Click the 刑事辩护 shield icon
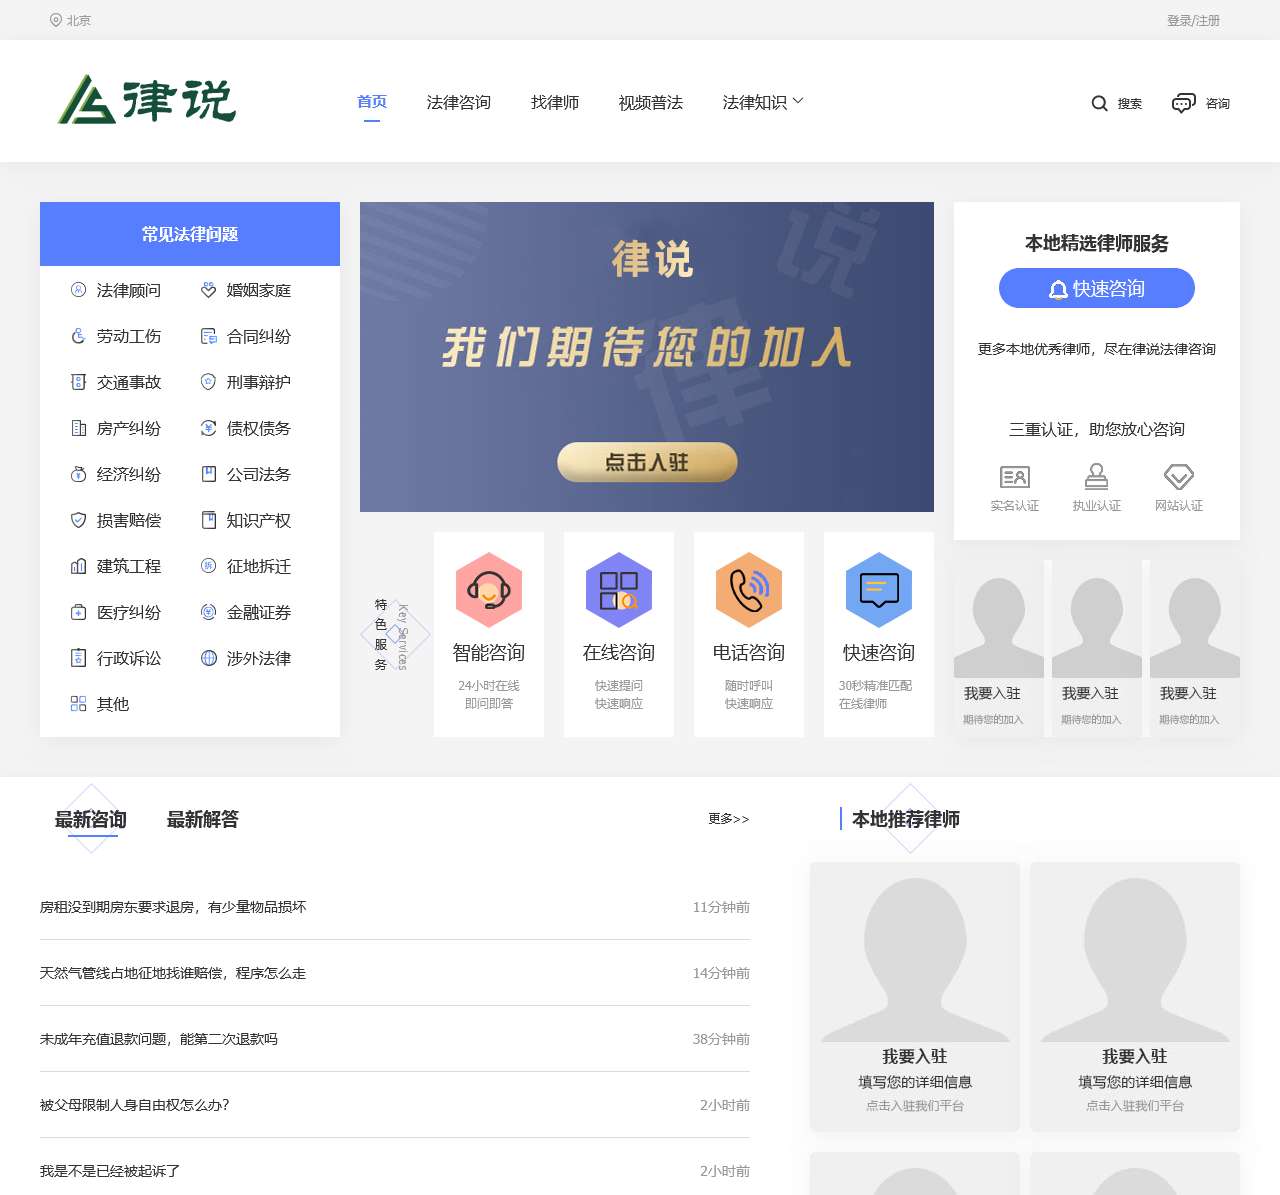This screenshot has height=1195, width=1280. [x=209, y=382]
